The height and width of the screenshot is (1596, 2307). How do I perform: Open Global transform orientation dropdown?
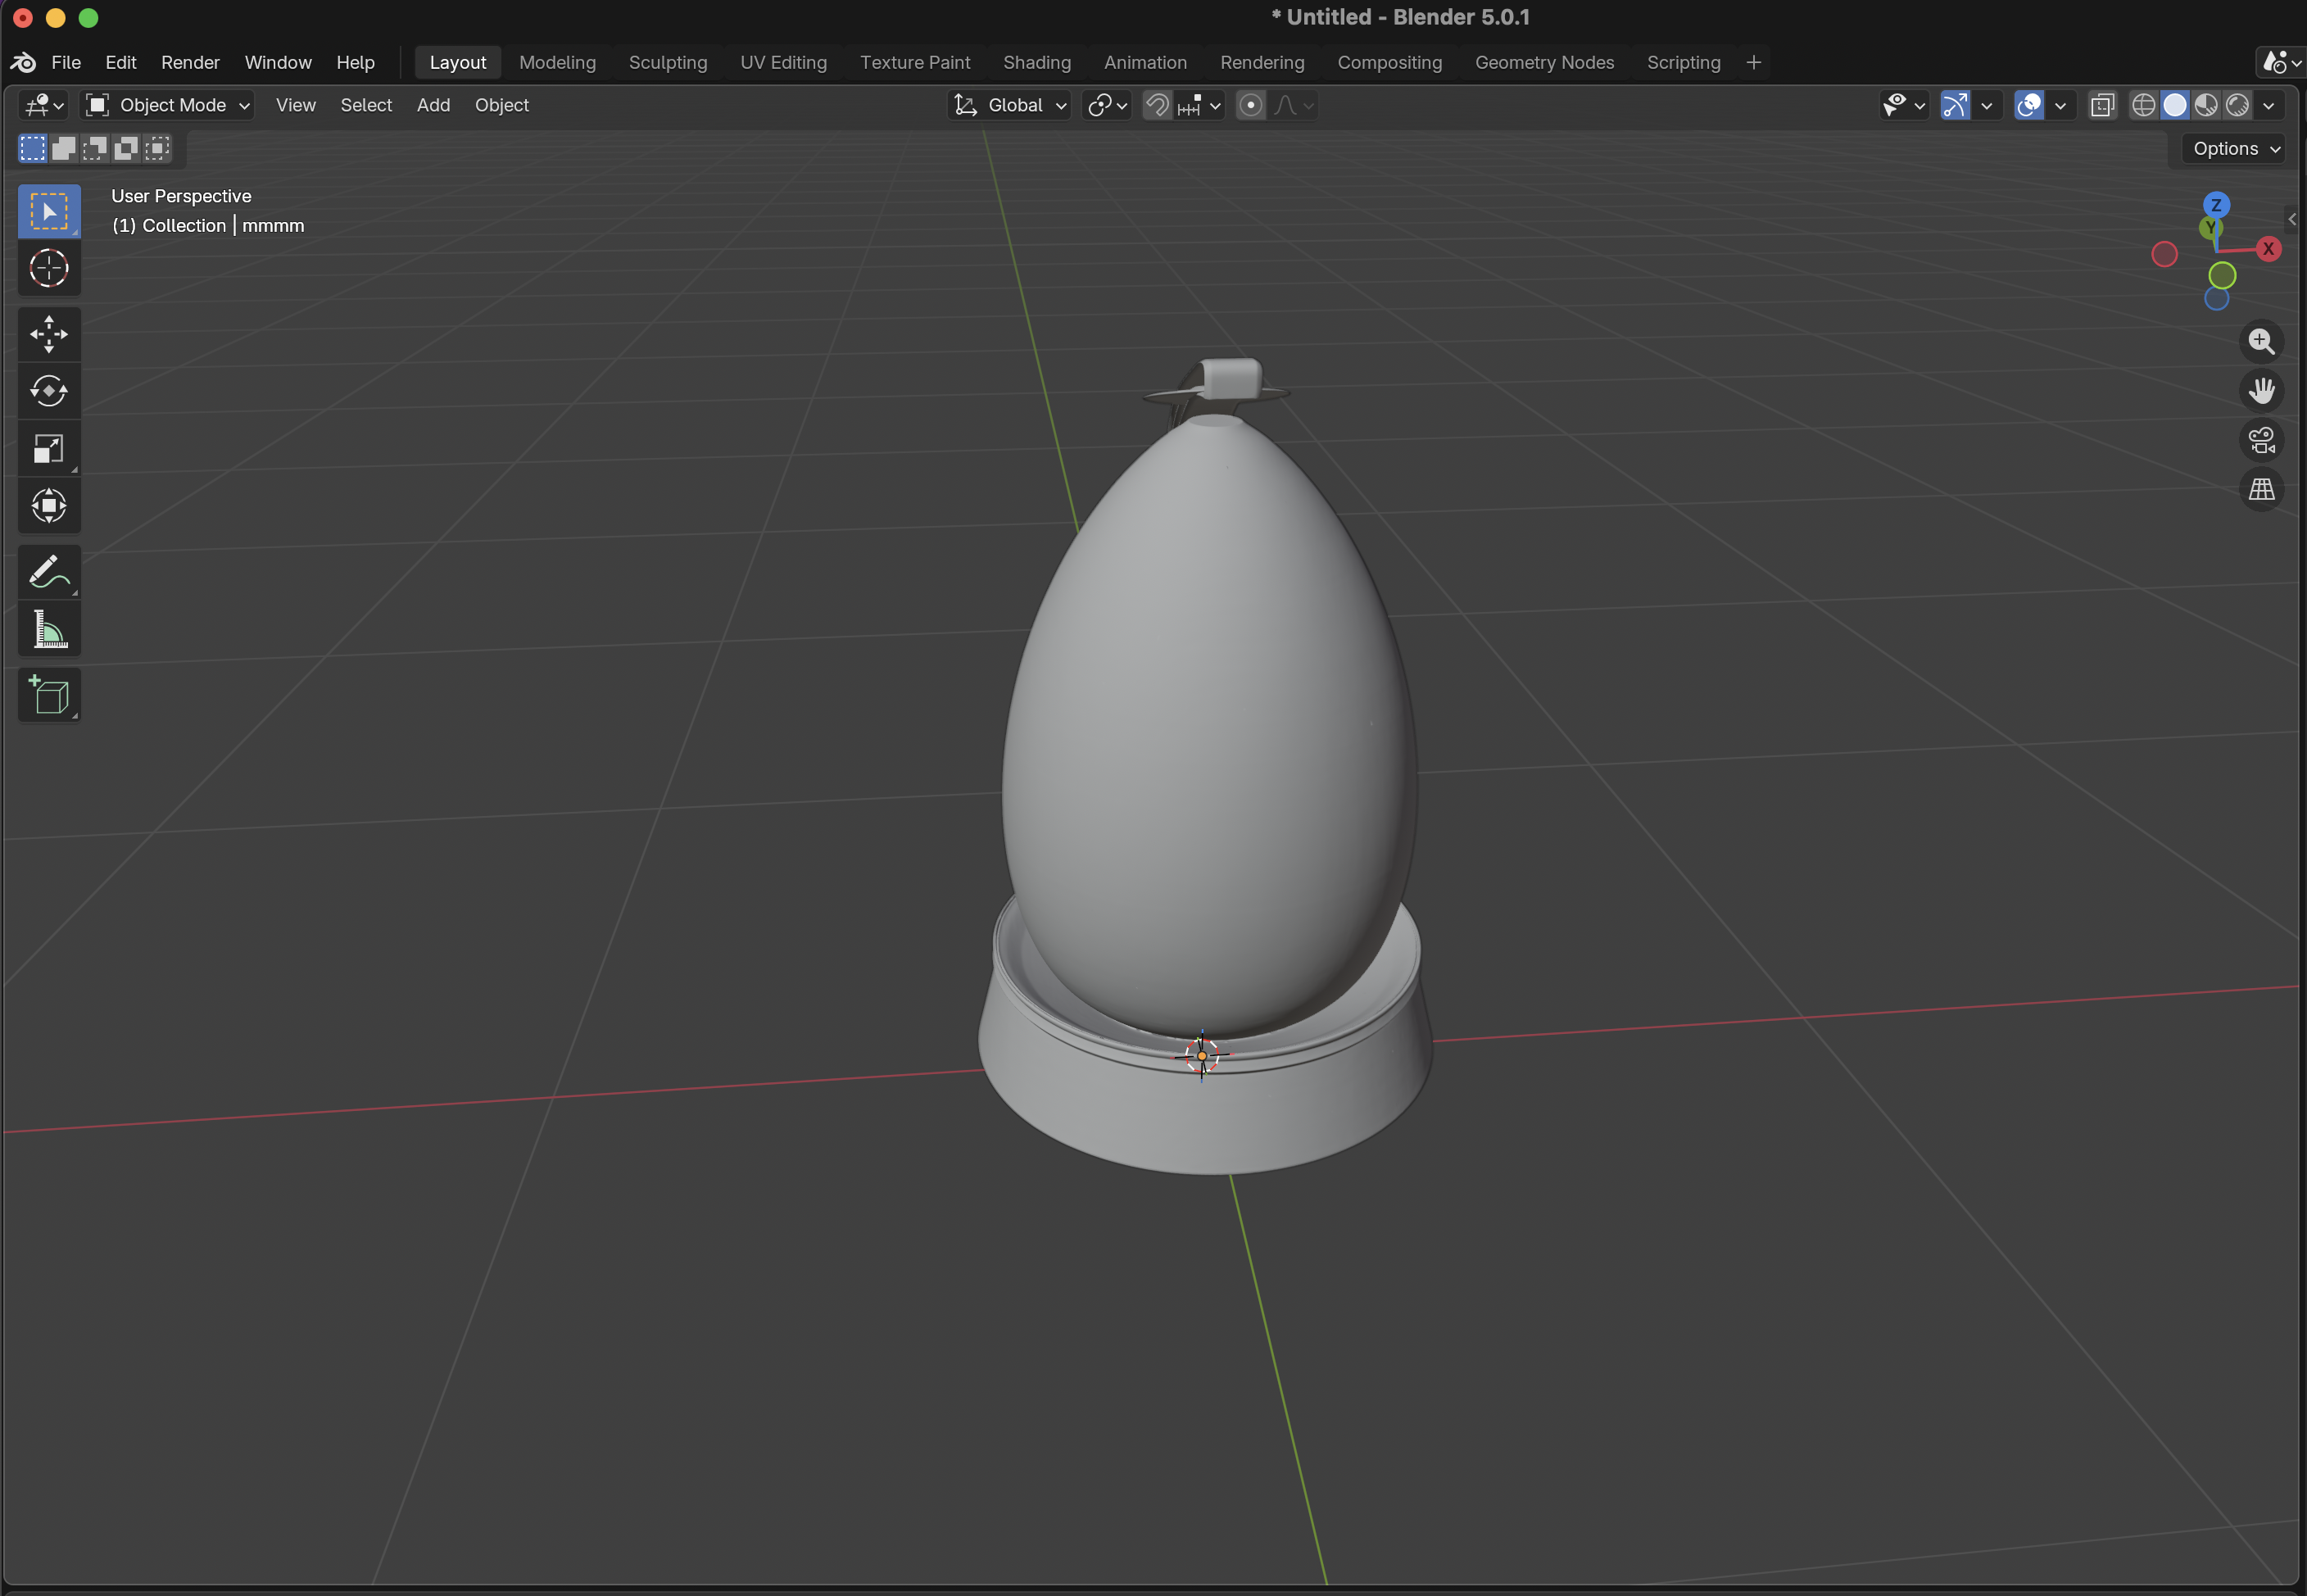1009,105
